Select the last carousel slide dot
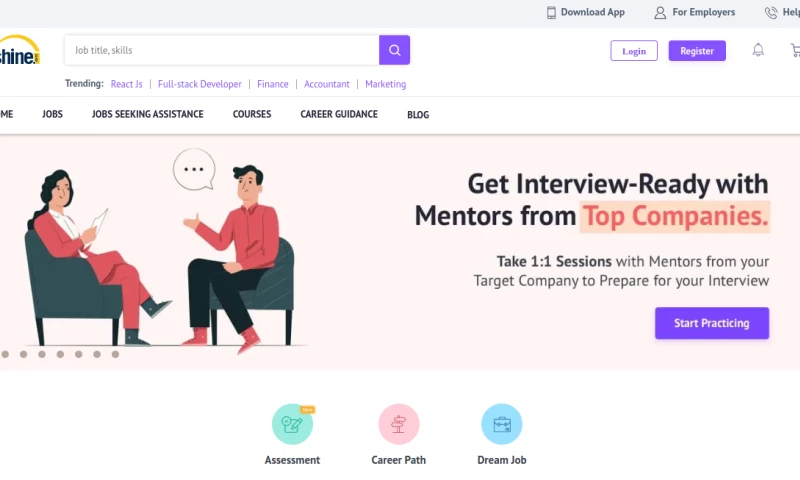The width and height of the screenshot is (800, 480). click(115, 354)
